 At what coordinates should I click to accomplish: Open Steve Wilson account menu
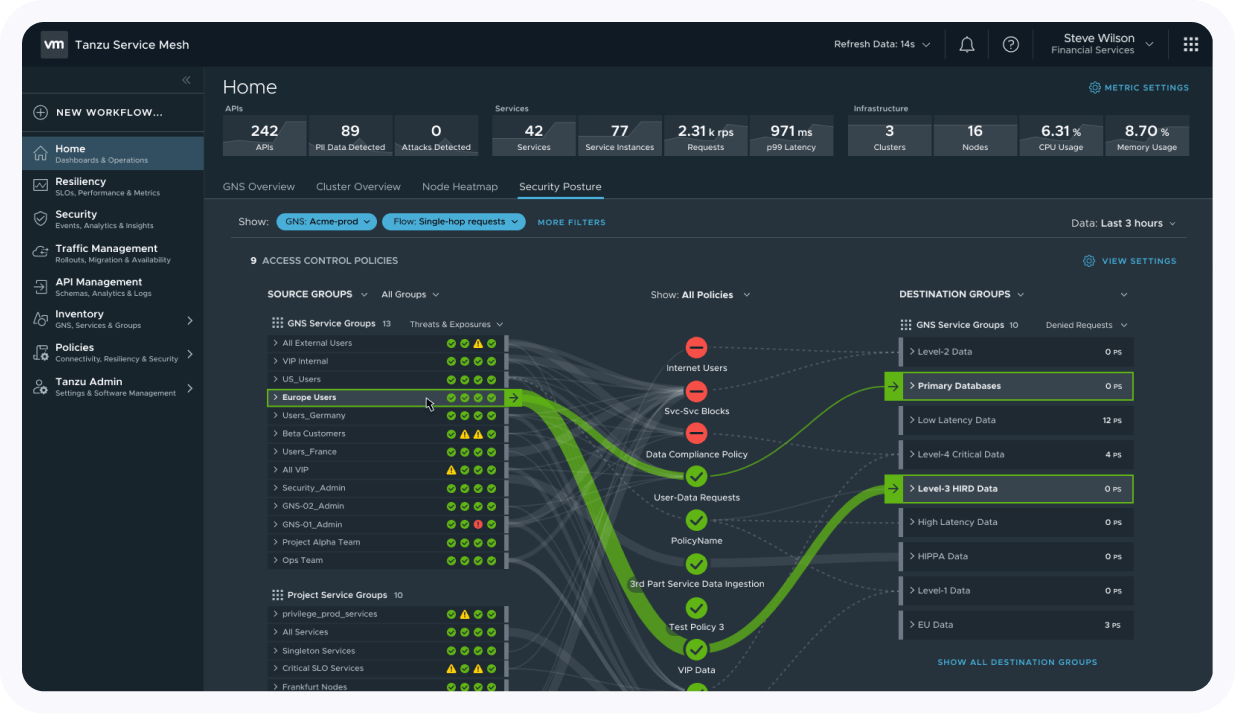coord(1101,44)
